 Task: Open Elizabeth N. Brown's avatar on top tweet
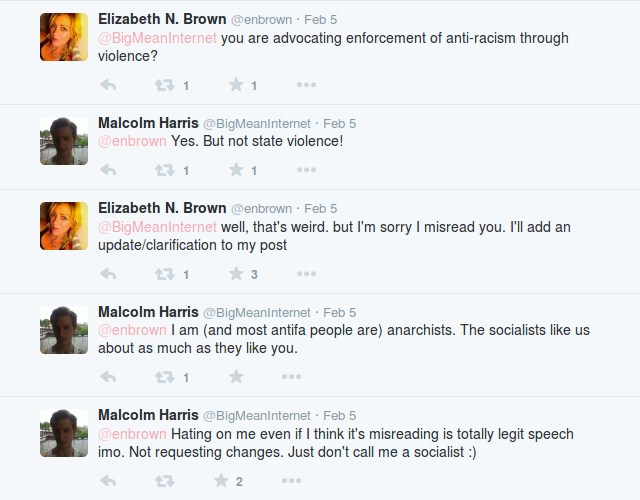pyautogui.click(x=64, y=37)
